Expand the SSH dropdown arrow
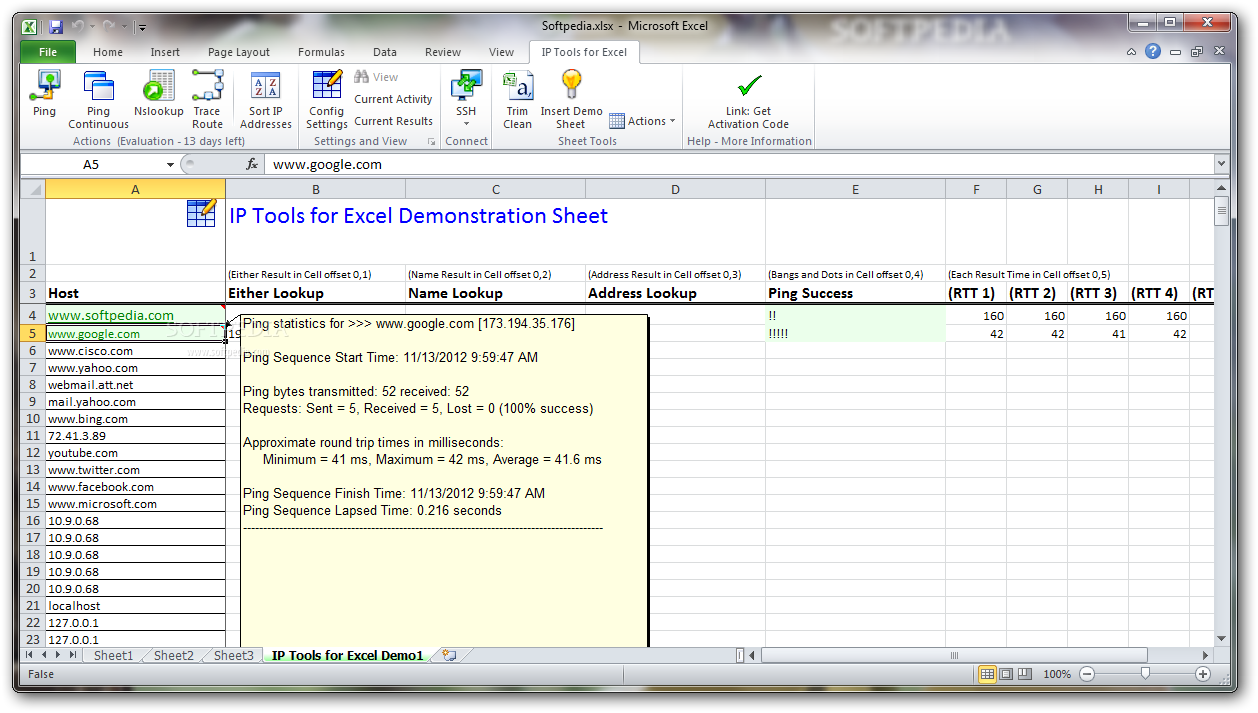The height and width of the screenshot is (713, 1258). 466,124
